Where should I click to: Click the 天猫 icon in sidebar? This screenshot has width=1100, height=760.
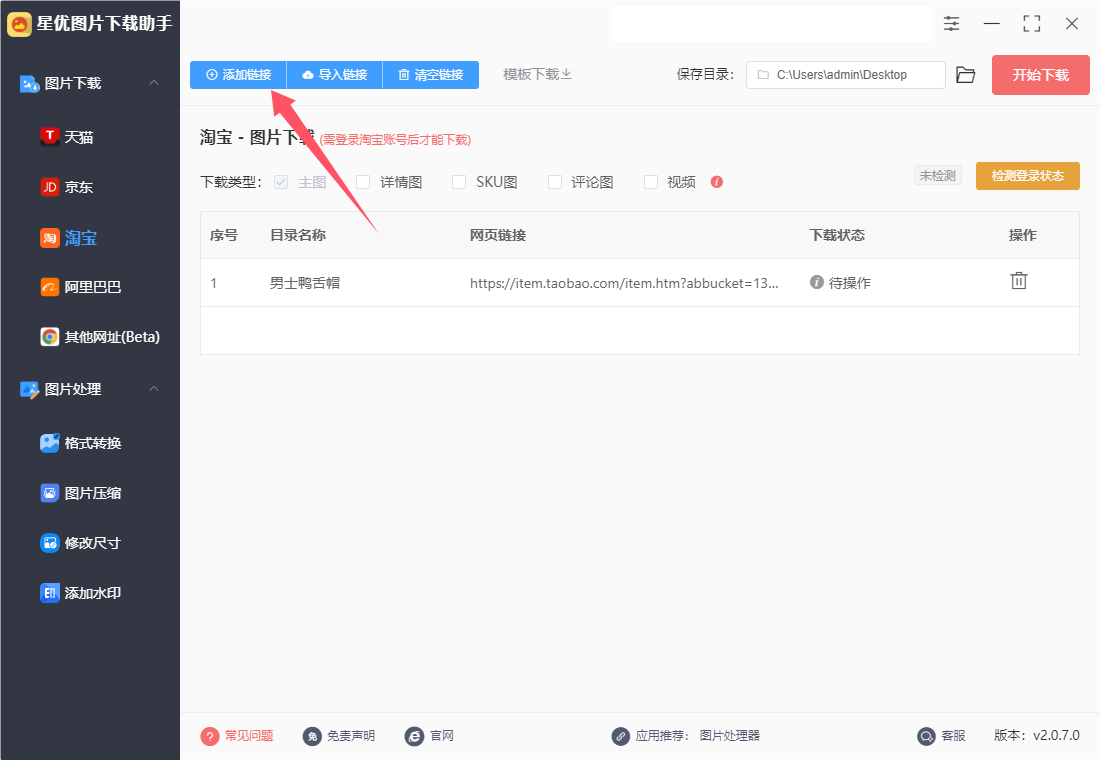(x=49, y=137)
